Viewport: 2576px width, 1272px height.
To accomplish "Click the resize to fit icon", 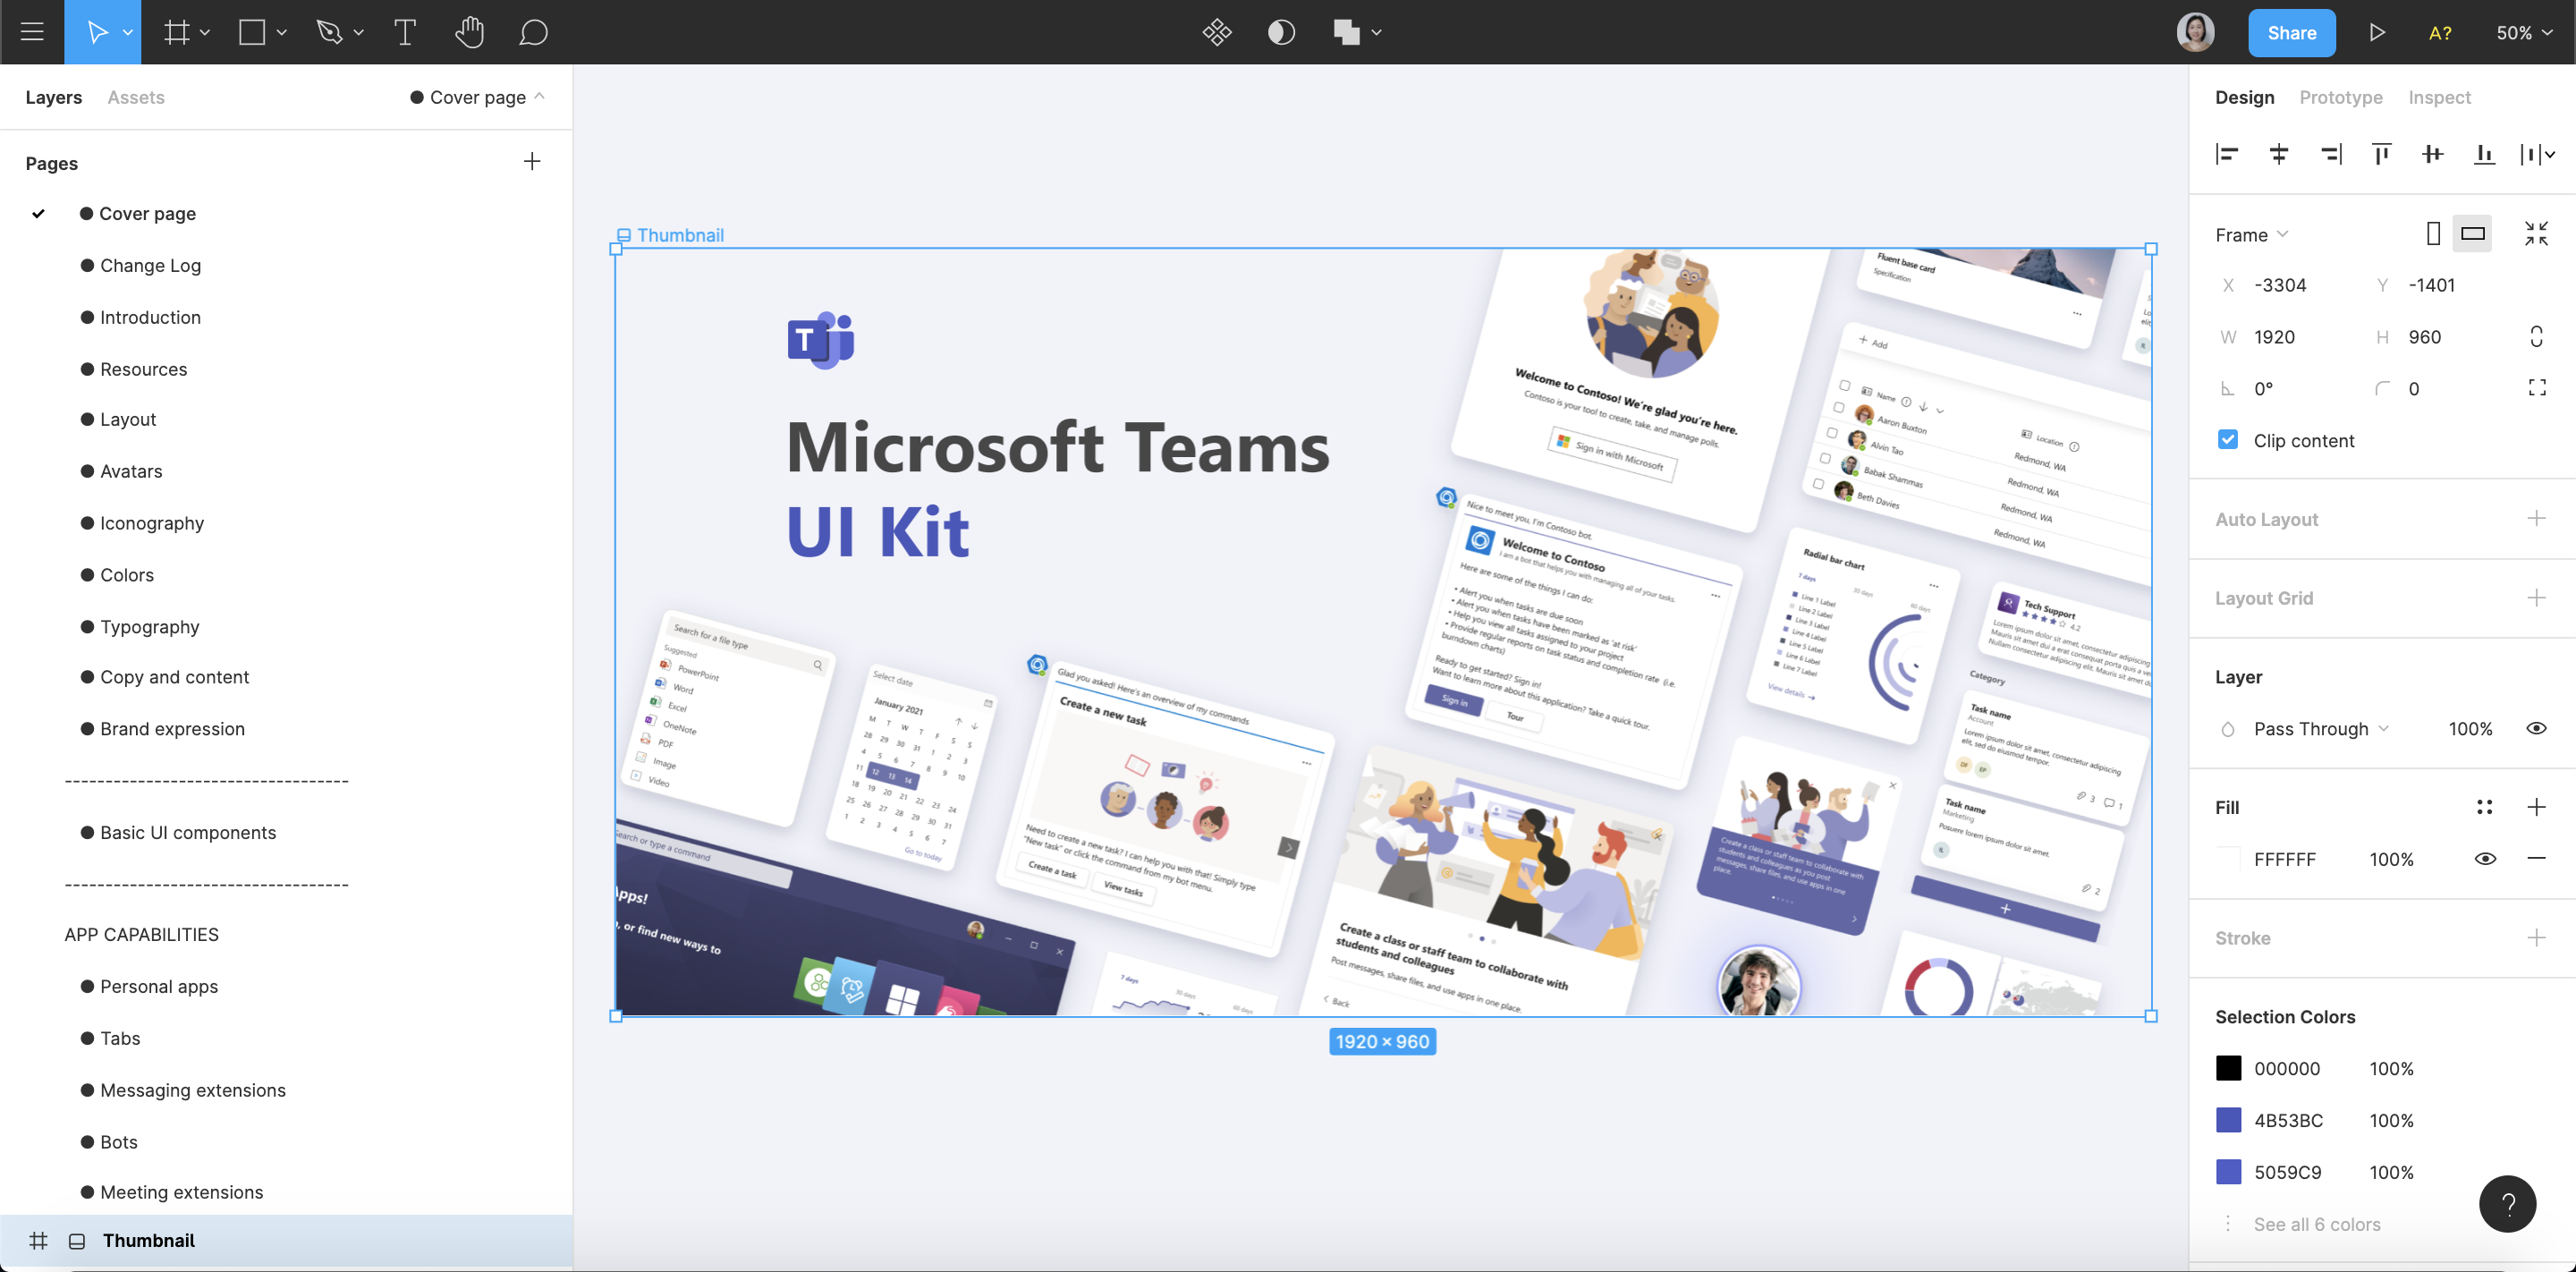I will pyautogui.click(x=2535, y=234).
